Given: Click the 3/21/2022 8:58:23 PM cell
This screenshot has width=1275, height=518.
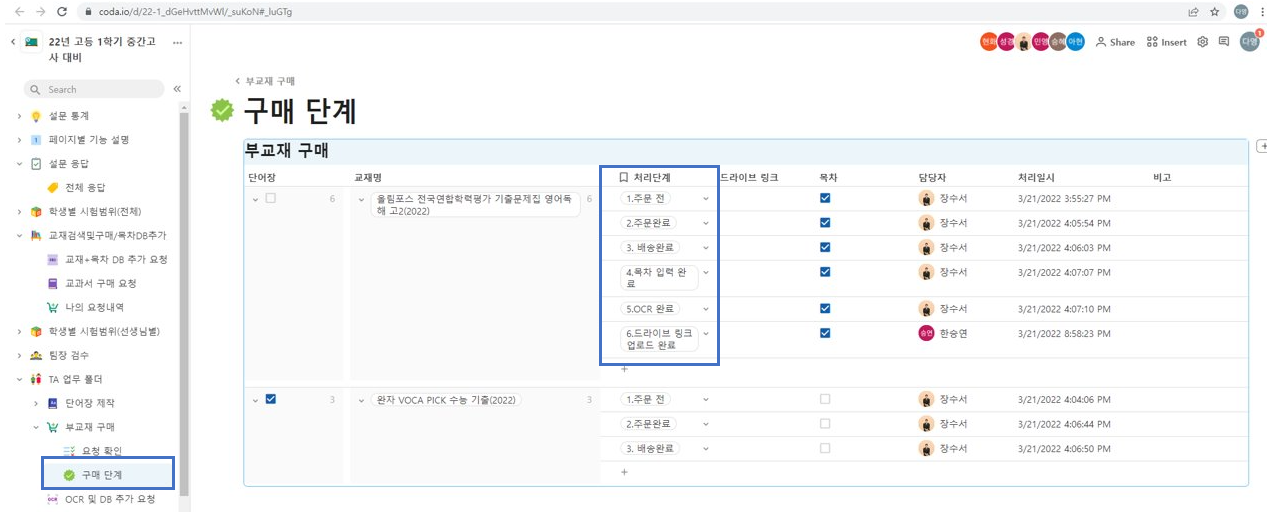Looking at the screenshot, I should point(1064,333).
